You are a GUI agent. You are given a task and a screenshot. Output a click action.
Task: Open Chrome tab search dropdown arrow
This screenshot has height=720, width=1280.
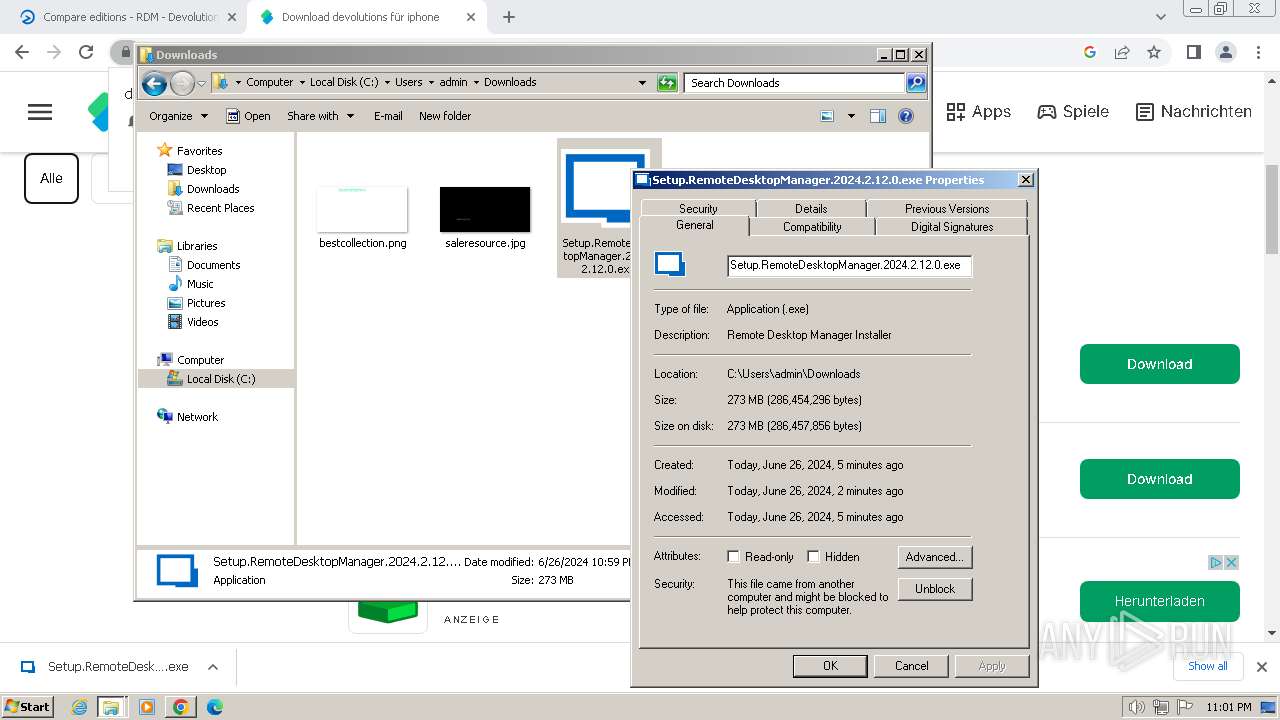[1161, 17]
